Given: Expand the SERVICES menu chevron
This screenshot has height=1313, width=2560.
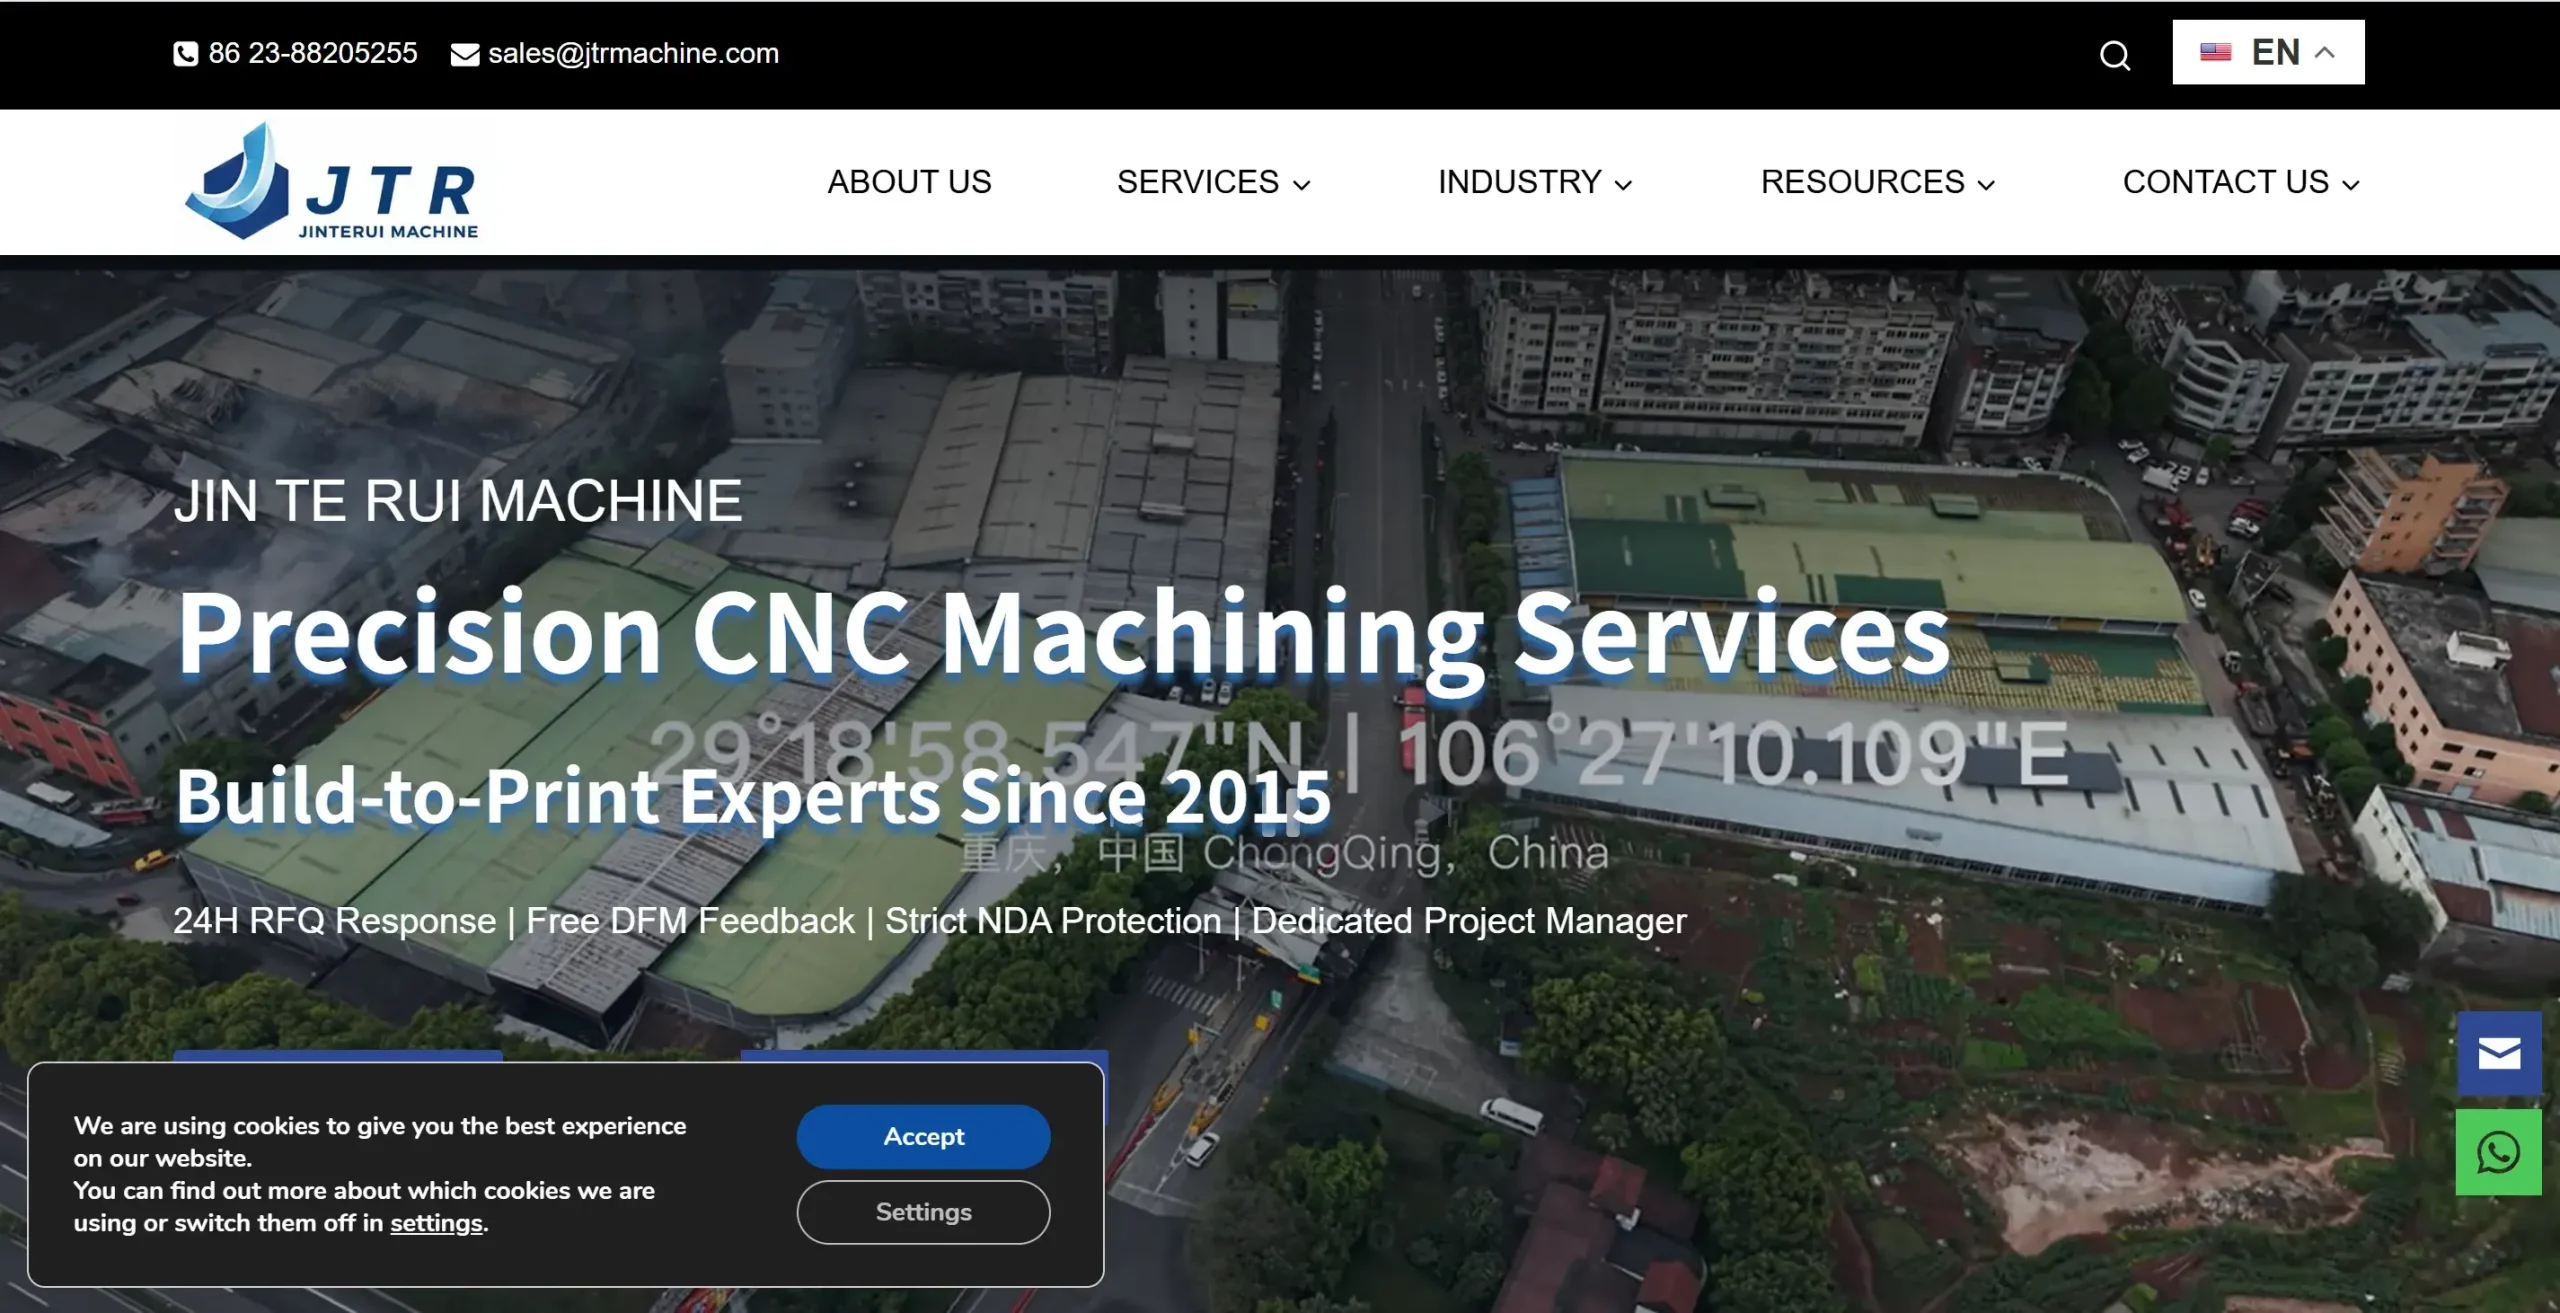Looking at the screenshot, I should pos(1301,184).
